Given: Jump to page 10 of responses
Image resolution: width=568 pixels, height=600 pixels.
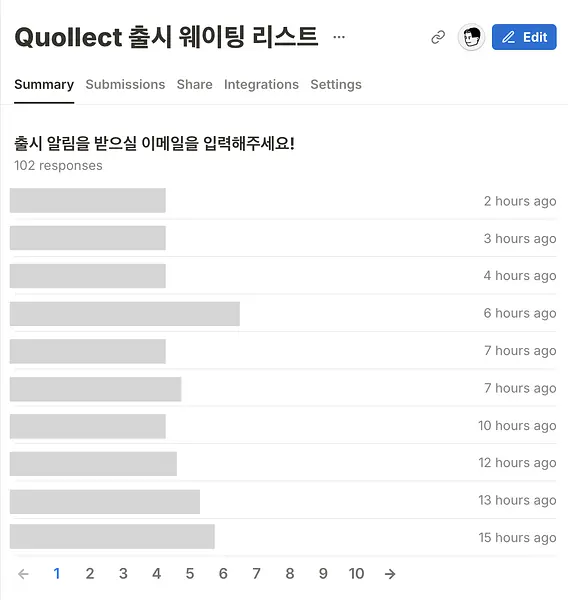Looking at the screenshot, I should click(x=356, y=574).
